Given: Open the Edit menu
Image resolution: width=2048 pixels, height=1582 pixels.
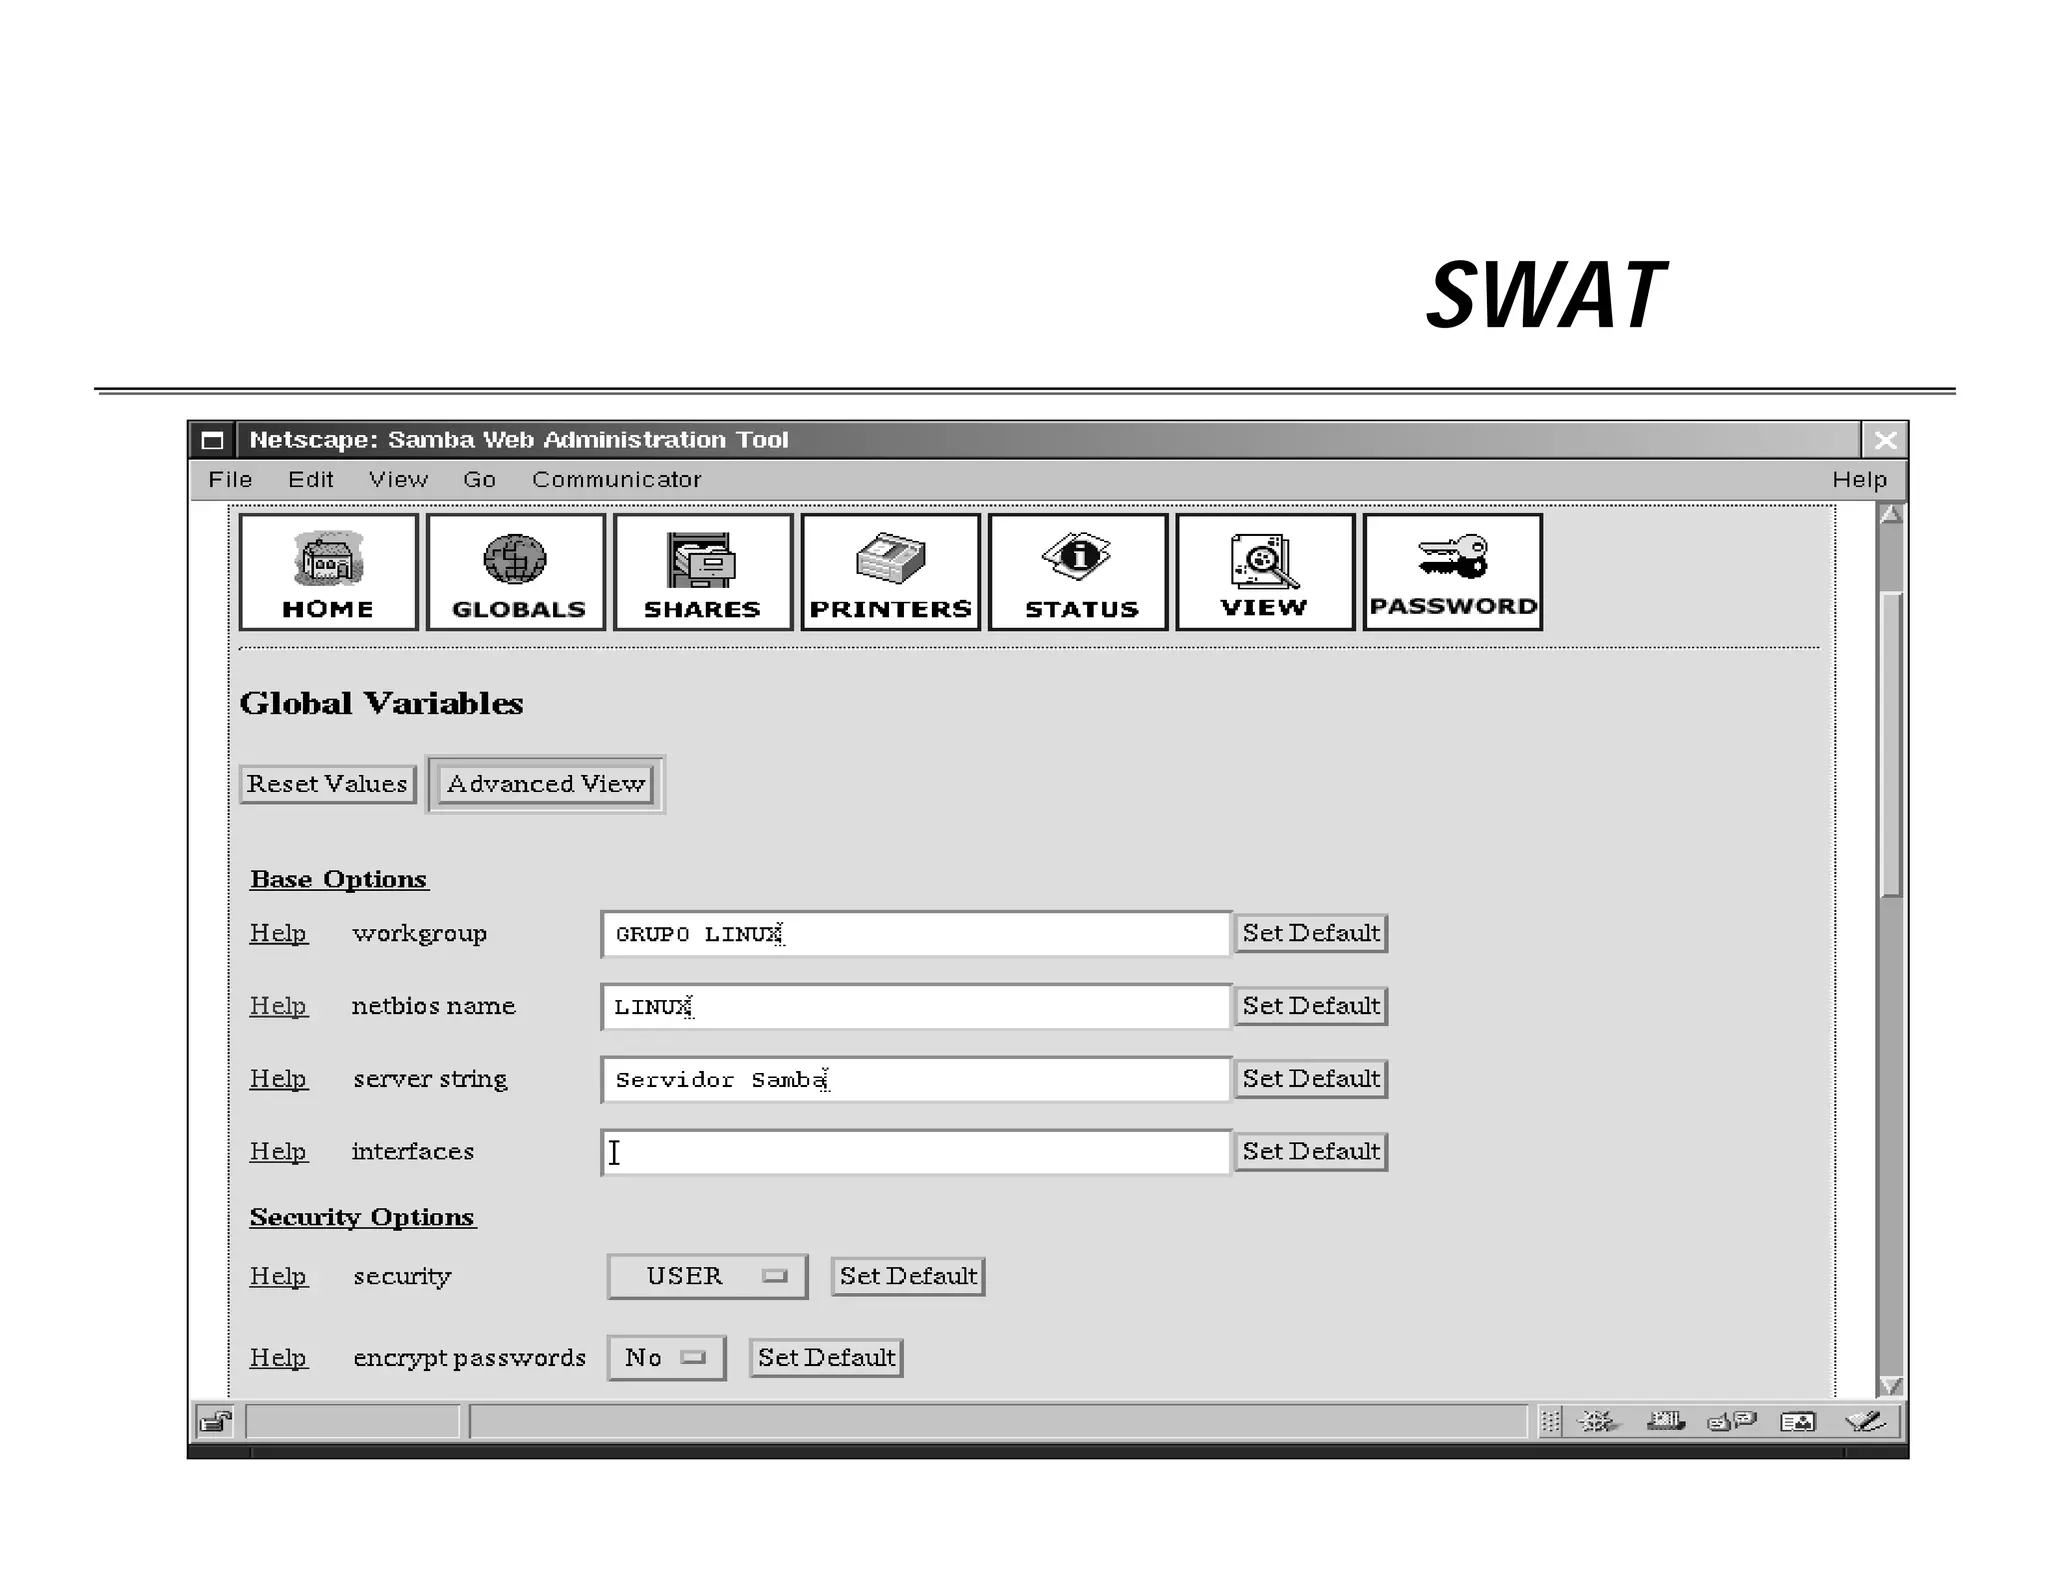Looking at the screenshot, I should [x=311, y=480].
